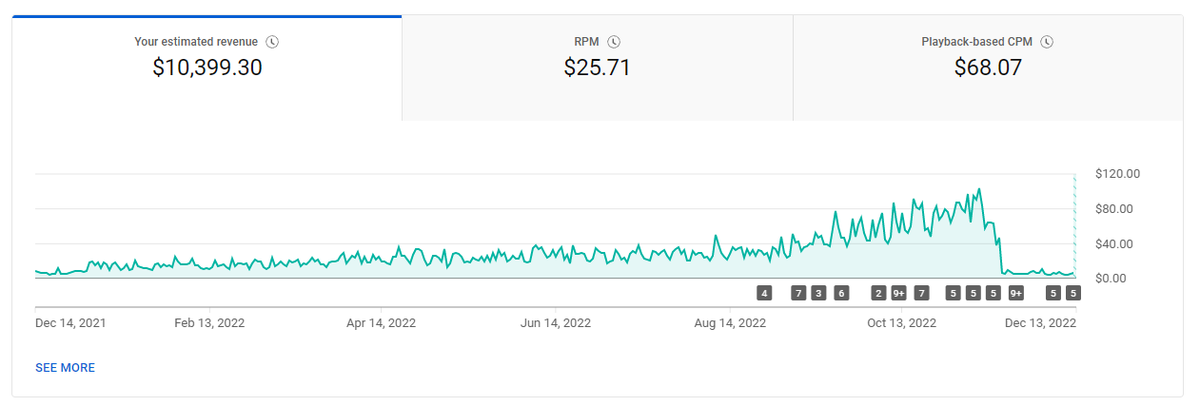Image resolution: width=1200 pixels, height=406 pixels.
Task: Click the $120.00 axis label
Action: (x=1118, y=174)
